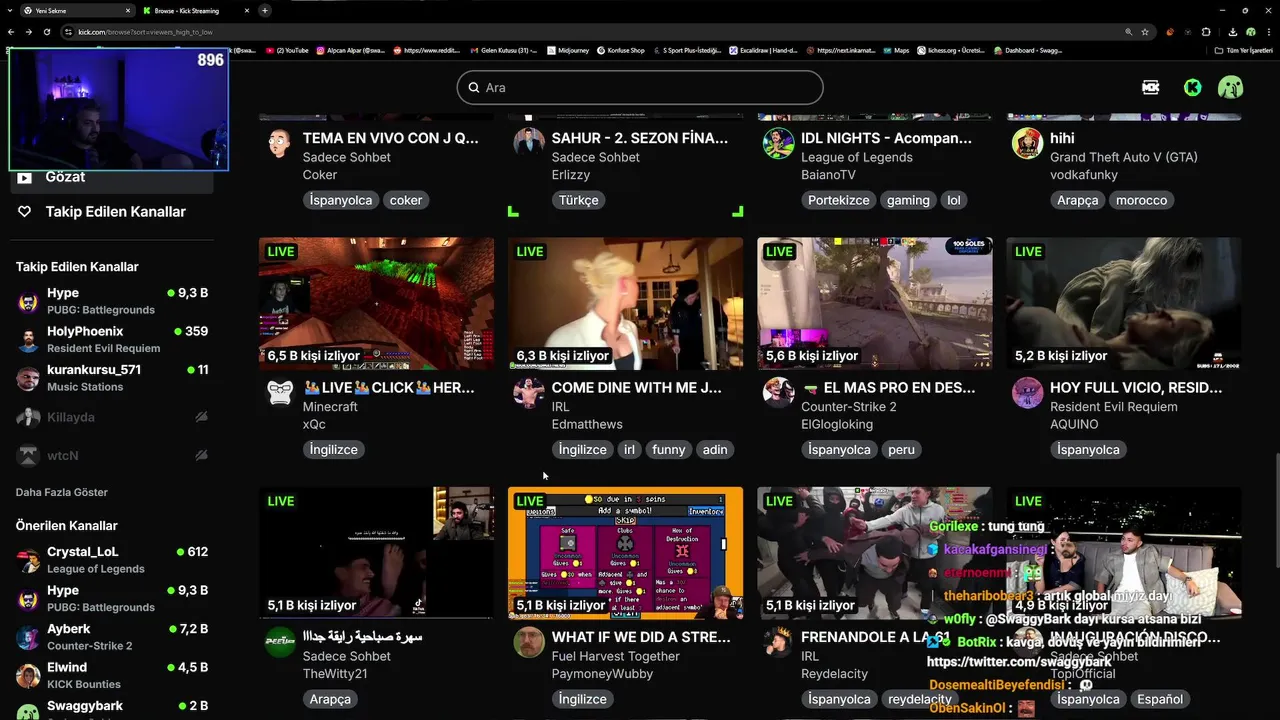Click the HDK icon in the top bar
The width and height of the screenshot is (1280, 720).
1151,88
